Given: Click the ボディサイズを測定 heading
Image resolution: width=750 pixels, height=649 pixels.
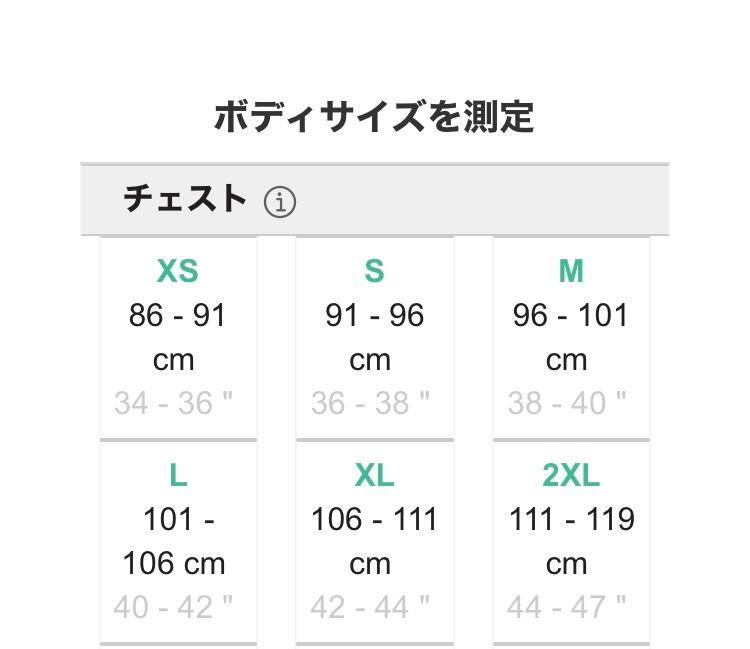Looking at the screenshot, I should 374,117.
